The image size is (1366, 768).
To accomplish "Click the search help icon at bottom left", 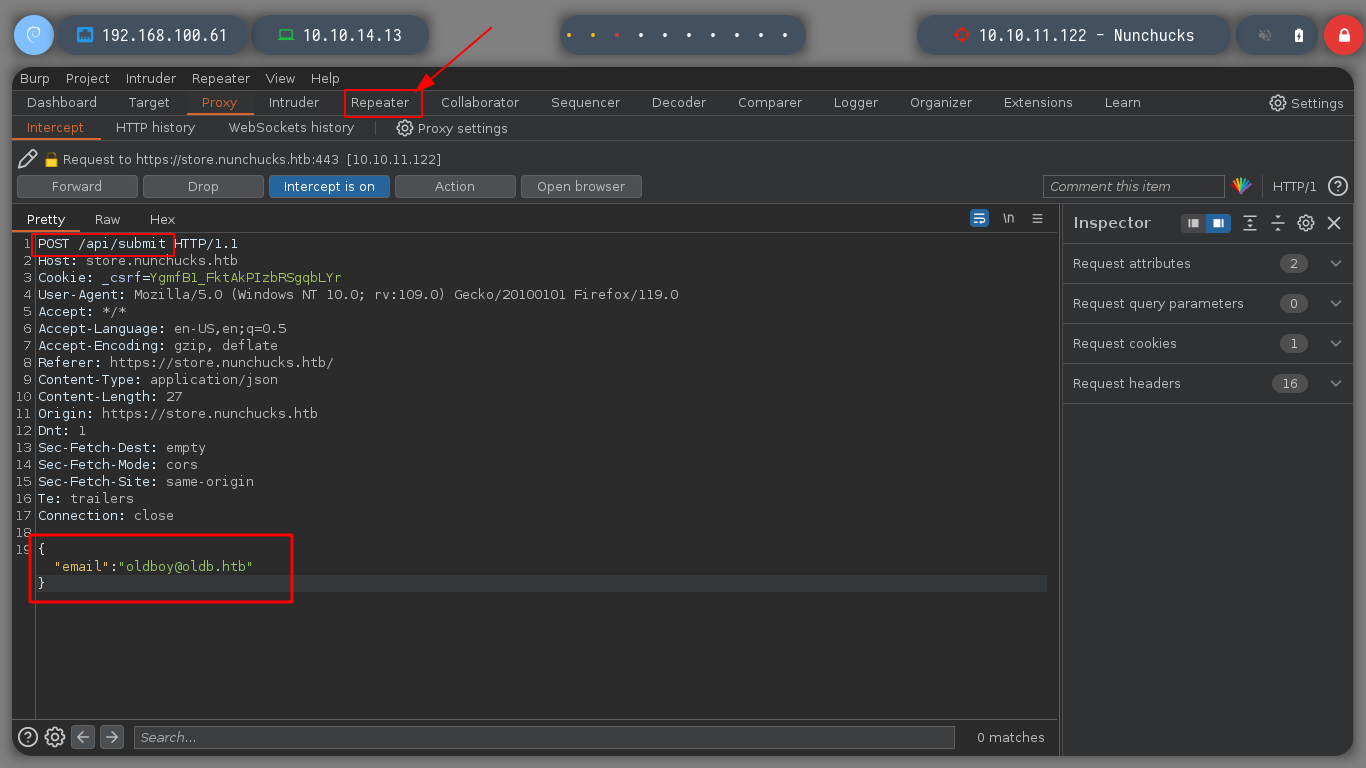I will (x=28, y=737).
